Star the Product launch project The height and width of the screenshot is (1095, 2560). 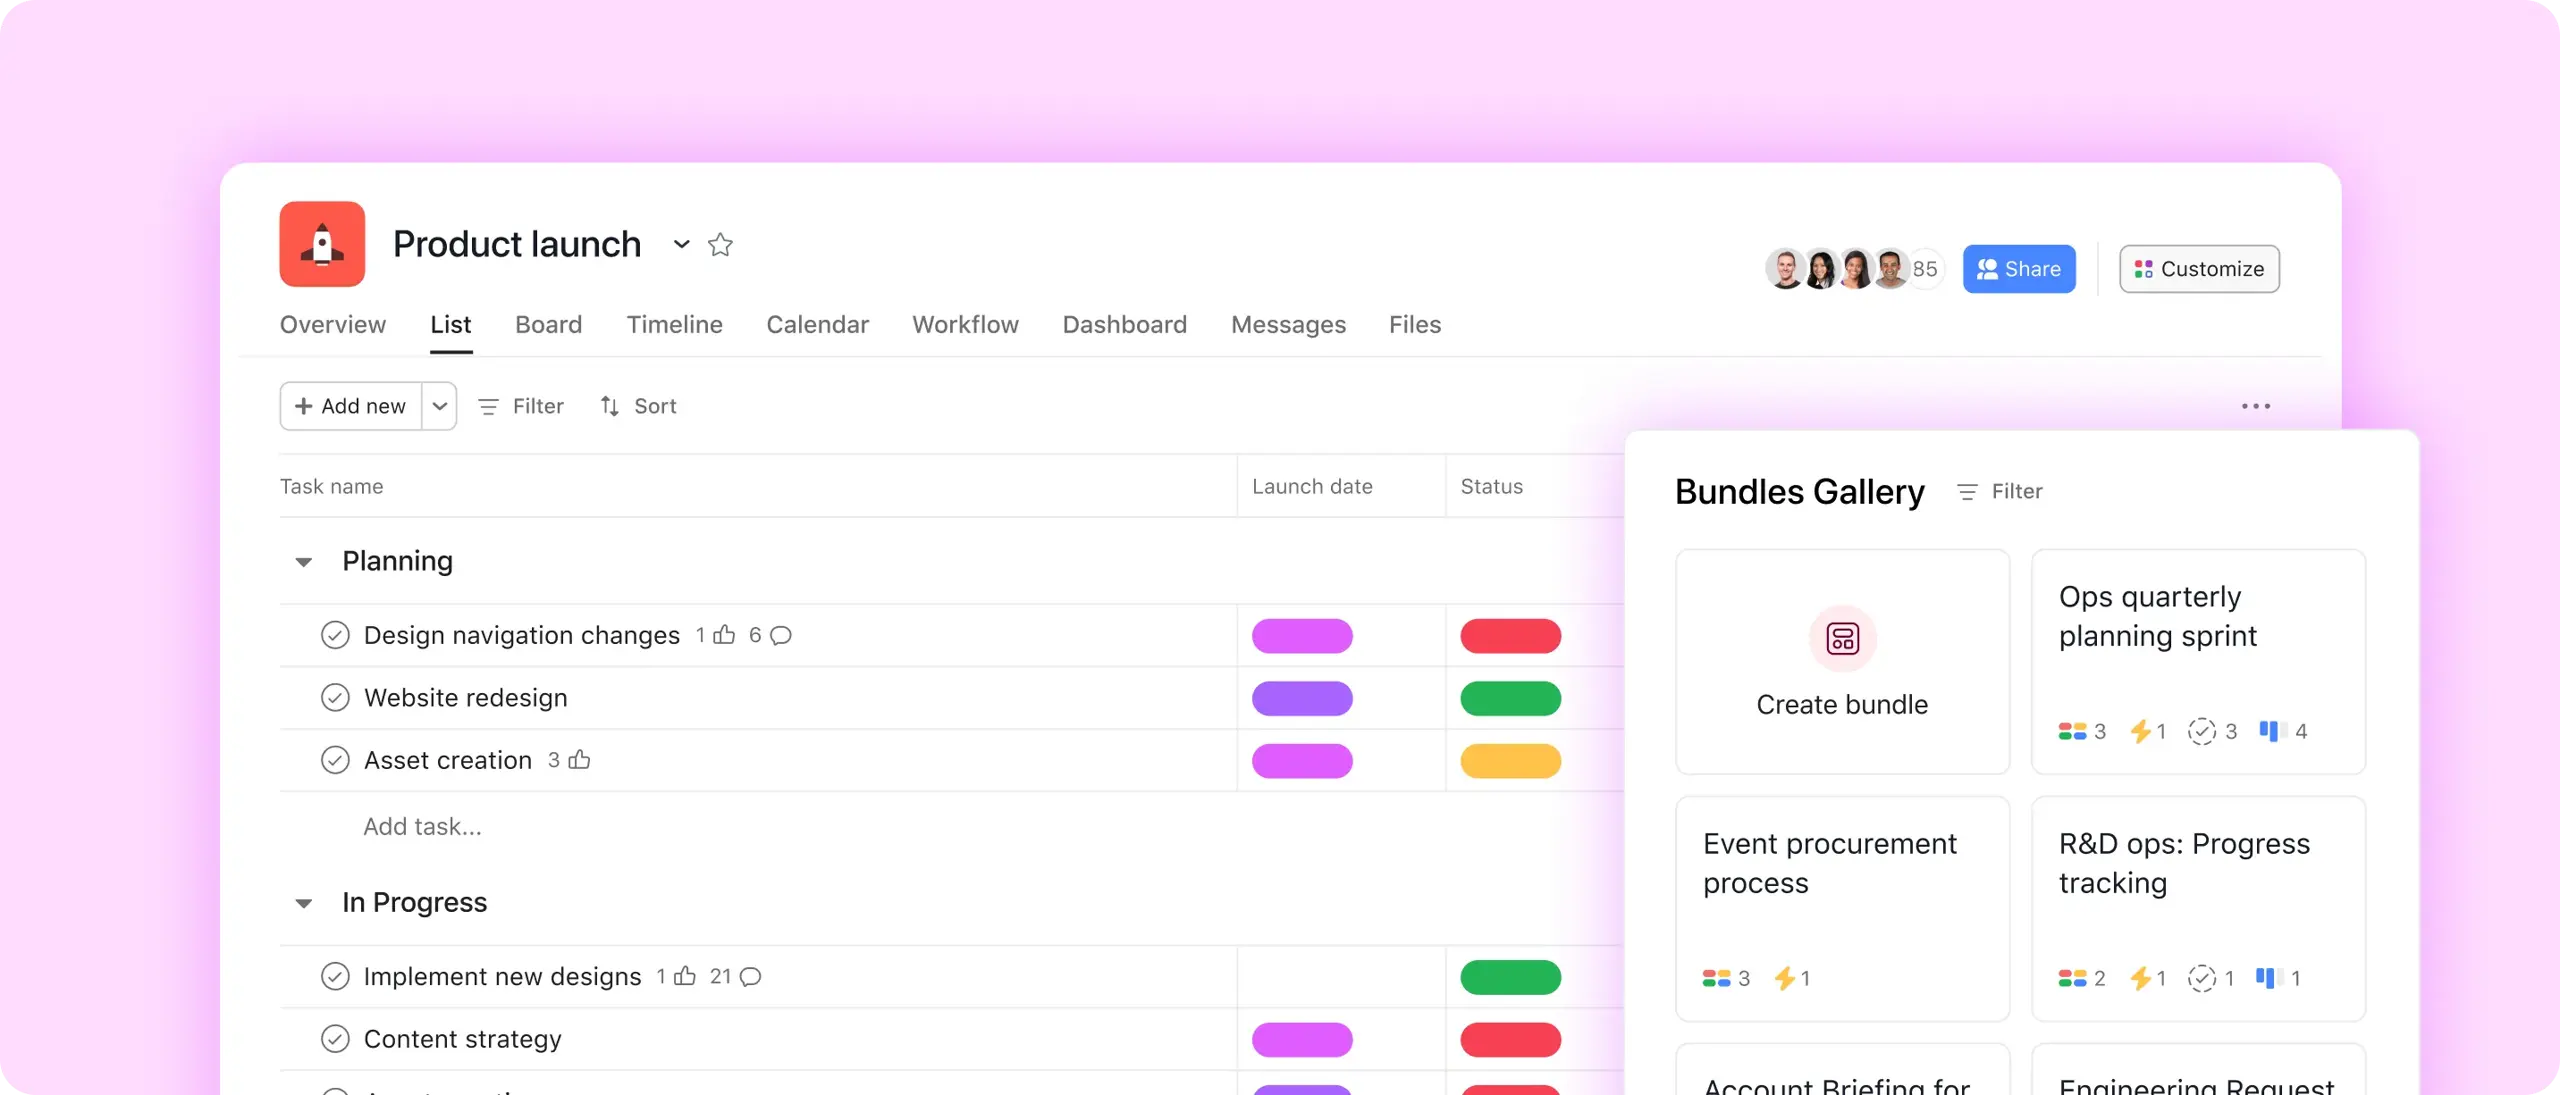point(720,244)
